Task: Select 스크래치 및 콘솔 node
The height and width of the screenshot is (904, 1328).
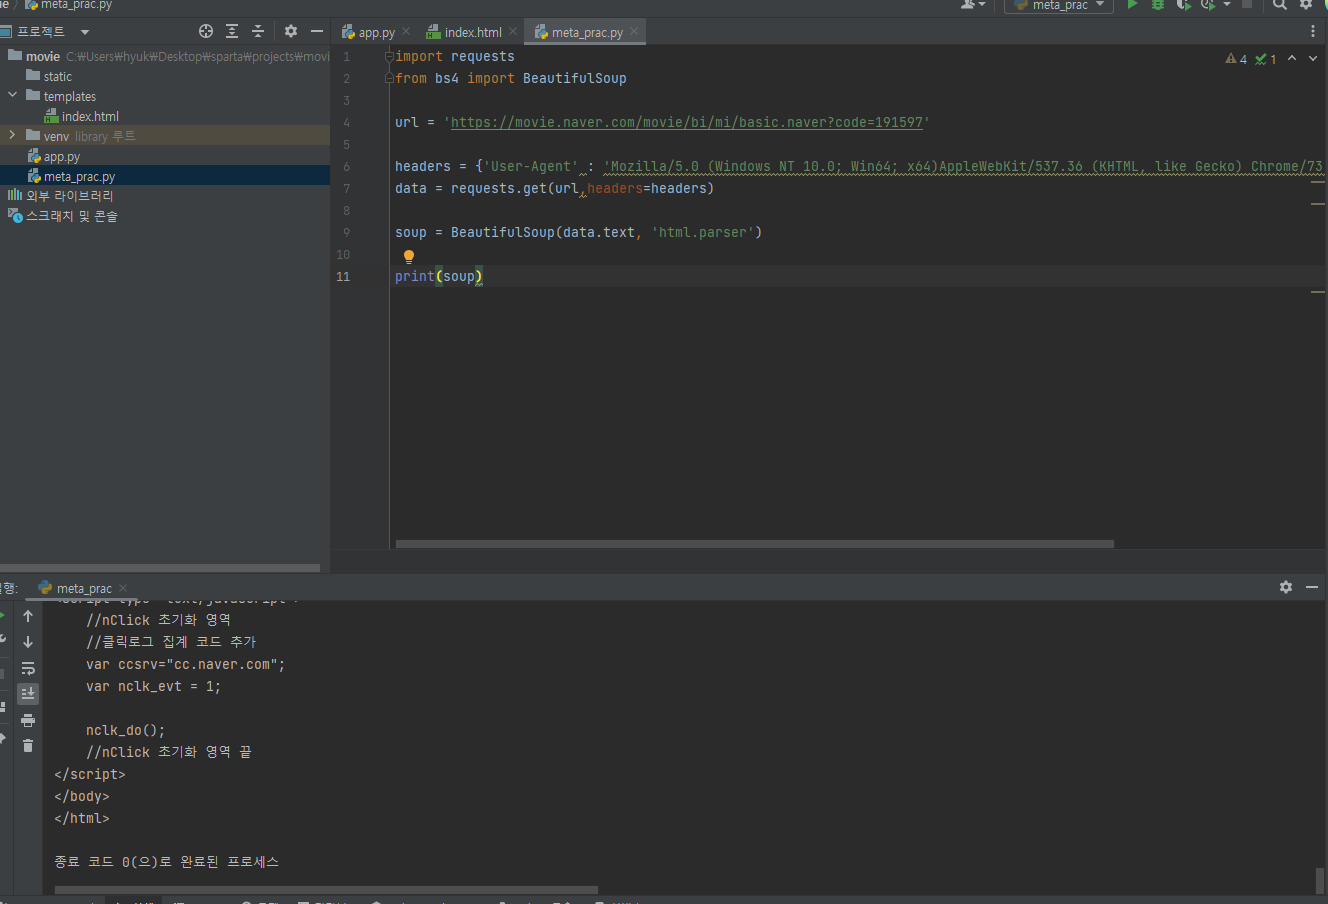Action: [165, 216]
